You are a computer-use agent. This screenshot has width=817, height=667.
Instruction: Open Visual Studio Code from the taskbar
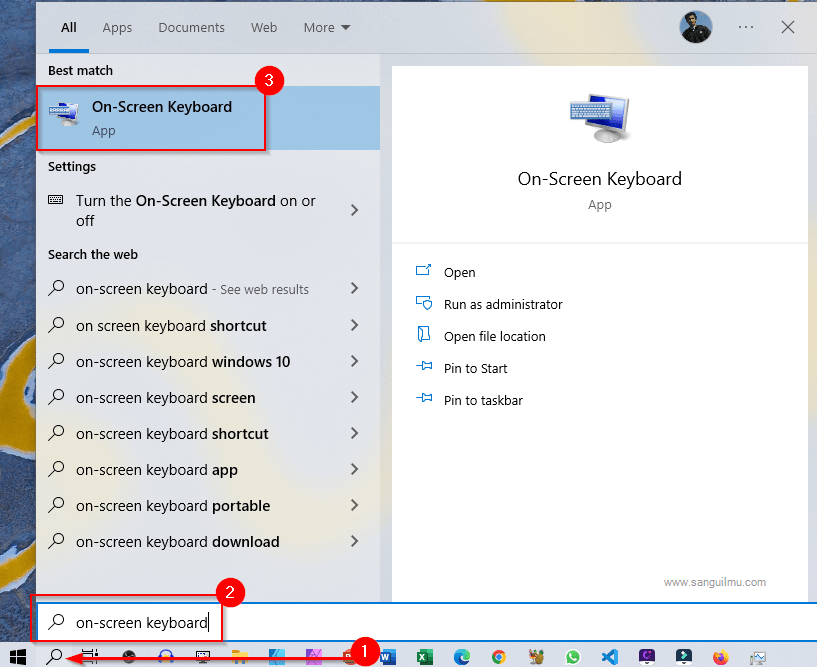(x=610, y=657)
